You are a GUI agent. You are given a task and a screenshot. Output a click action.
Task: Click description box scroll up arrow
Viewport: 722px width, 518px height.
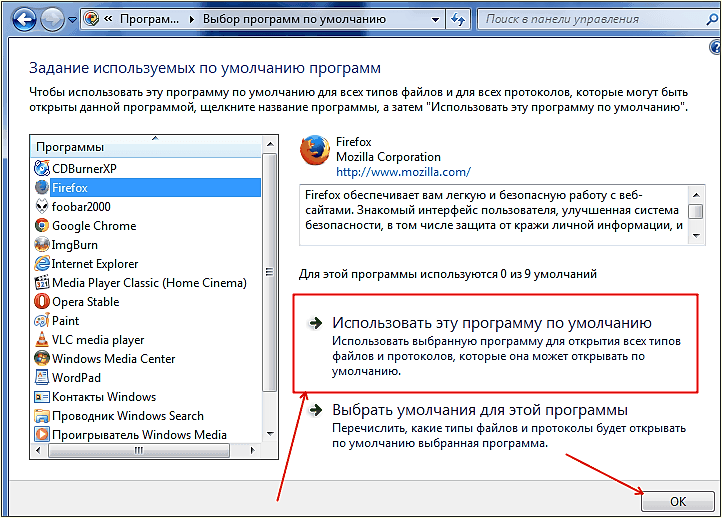click(696, 195)
